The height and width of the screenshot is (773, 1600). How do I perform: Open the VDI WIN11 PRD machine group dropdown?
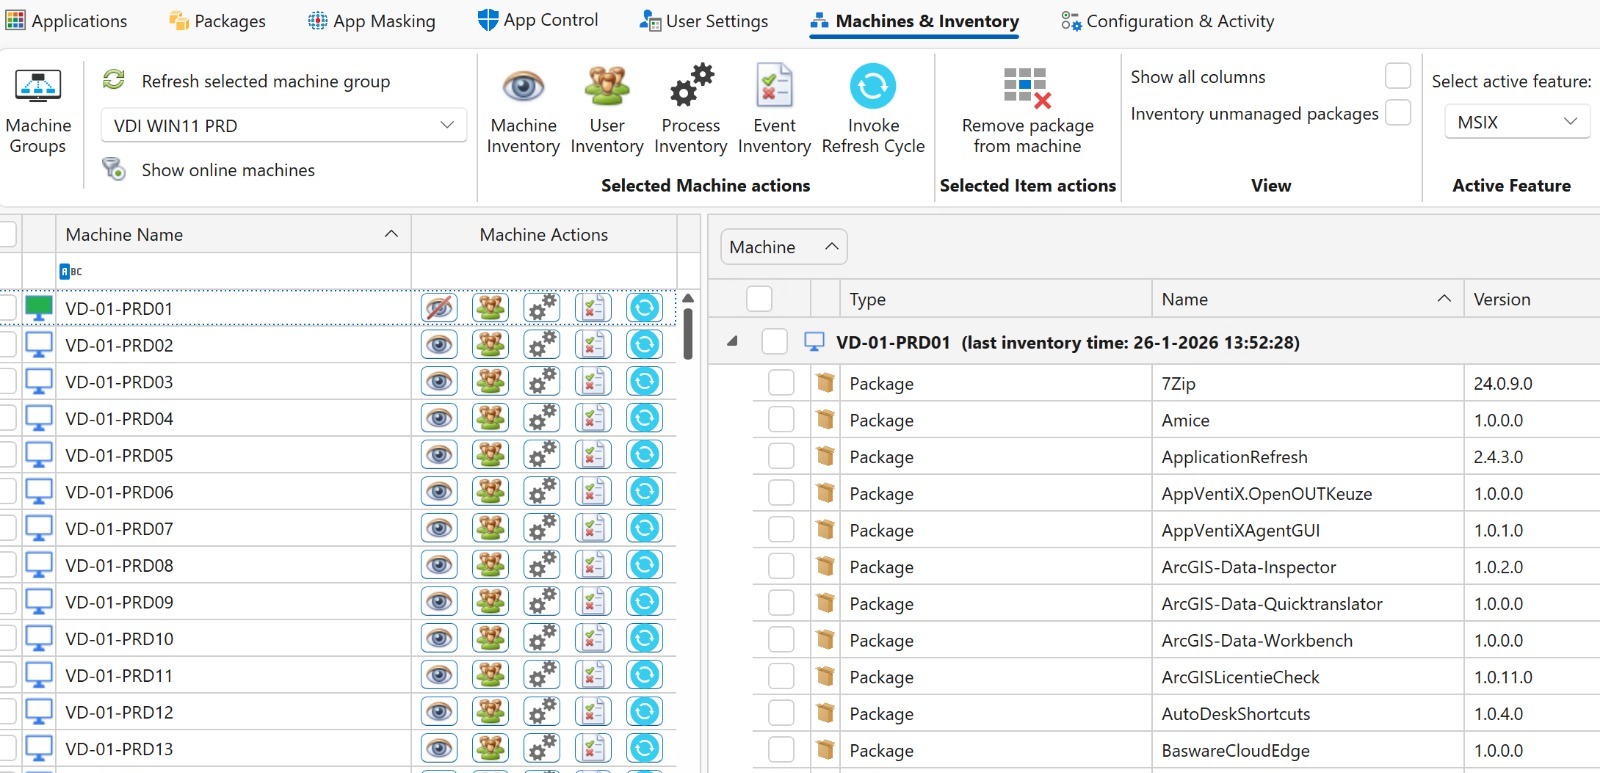(284, 126)
